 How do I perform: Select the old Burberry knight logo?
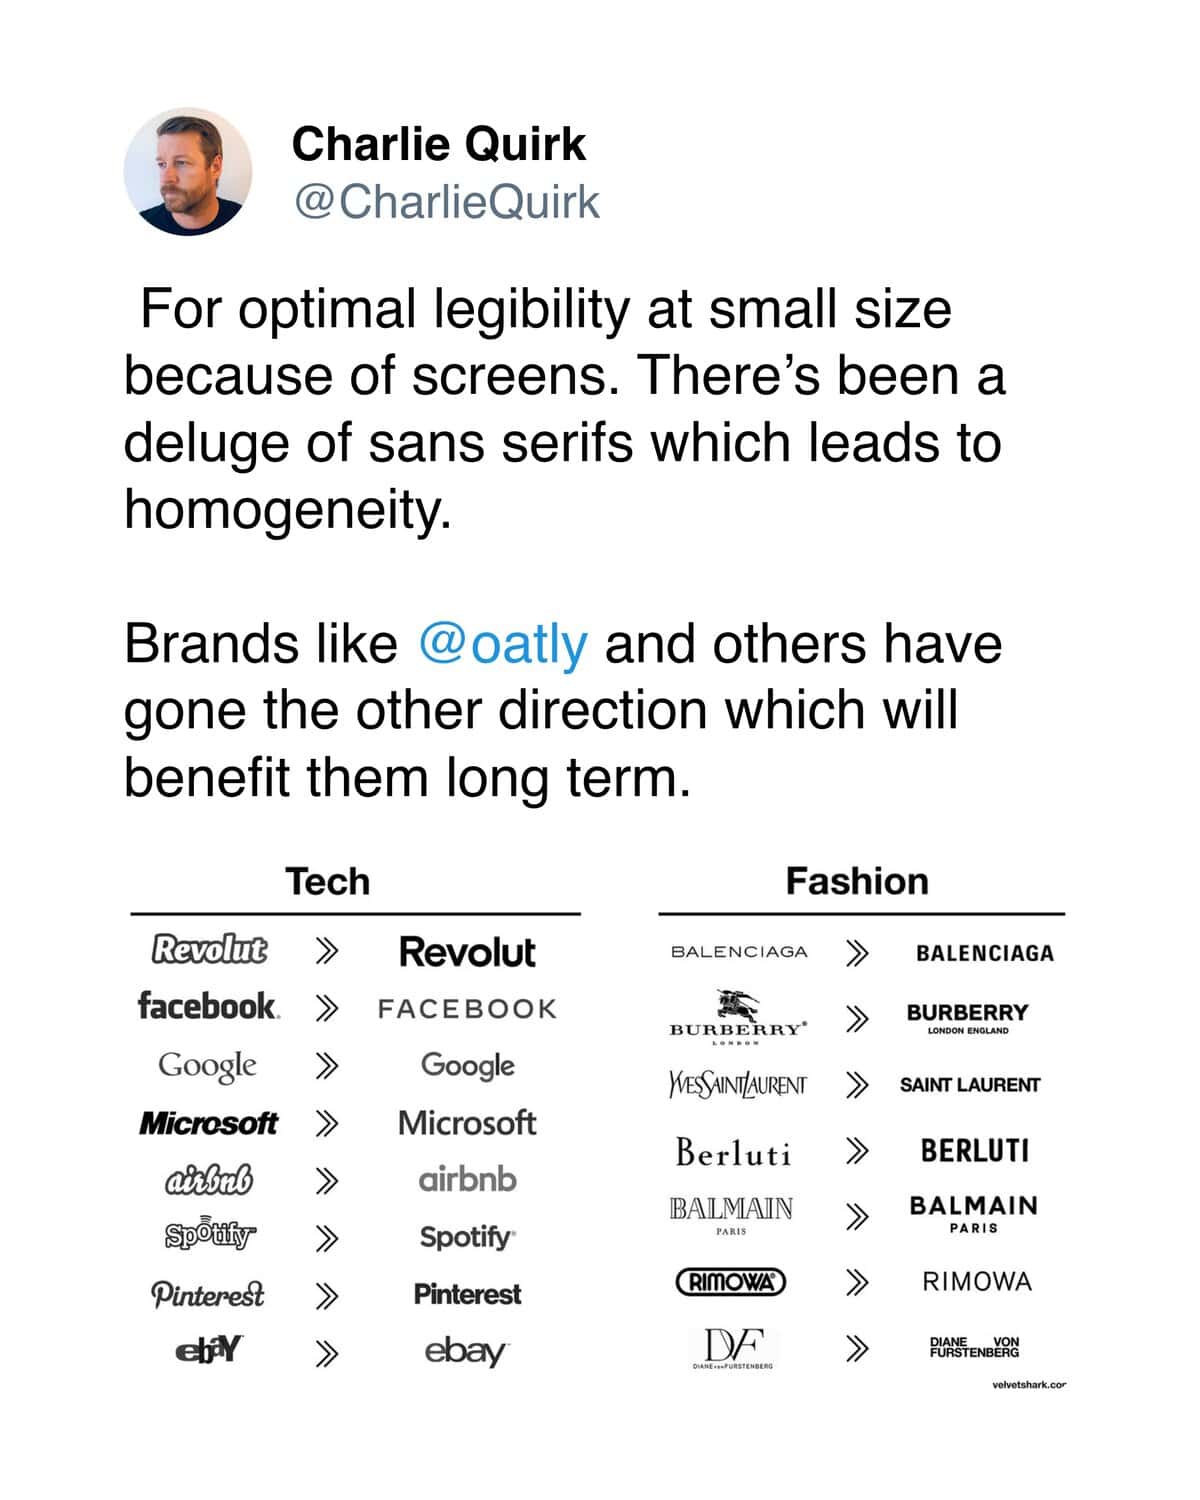click(738, 1015)
